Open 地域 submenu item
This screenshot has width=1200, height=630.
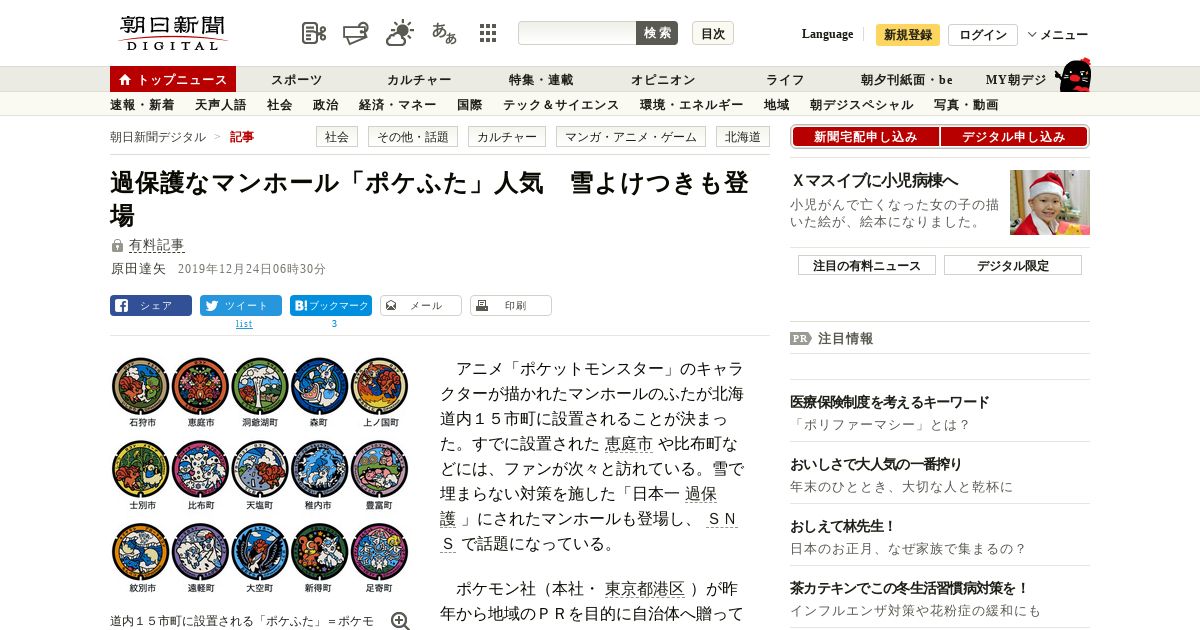[776, 104]
